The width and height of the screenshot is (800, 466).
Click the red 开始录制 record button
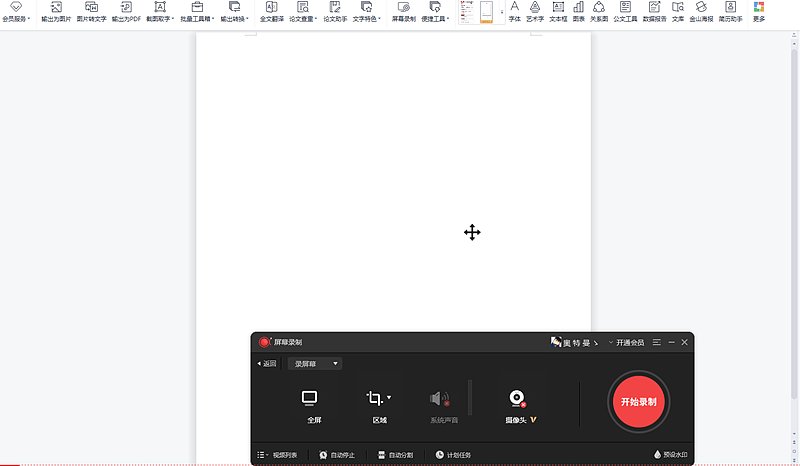(639, 401)
